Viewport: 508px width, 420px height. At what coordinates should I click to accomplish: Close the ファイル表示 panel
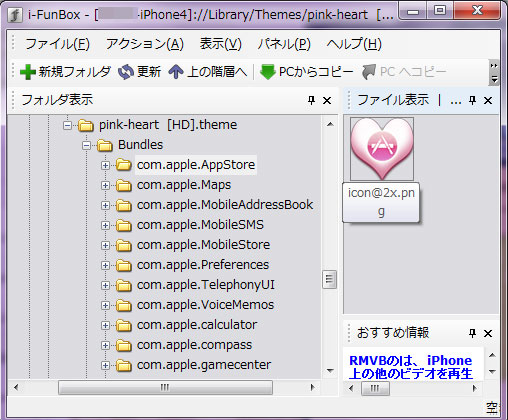pos(488,100)
